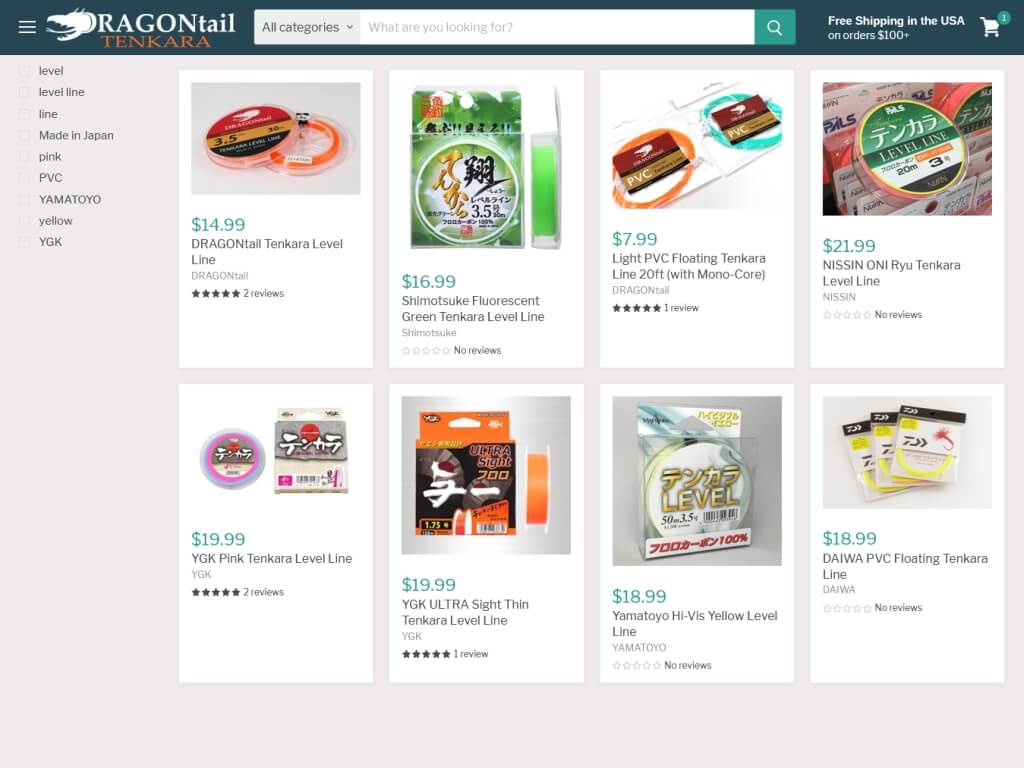The height and width of the screenshot is (768, 1024).
Task: Open the Yamatoyo Hi-Vis Yellow product image
Action: 697,481
